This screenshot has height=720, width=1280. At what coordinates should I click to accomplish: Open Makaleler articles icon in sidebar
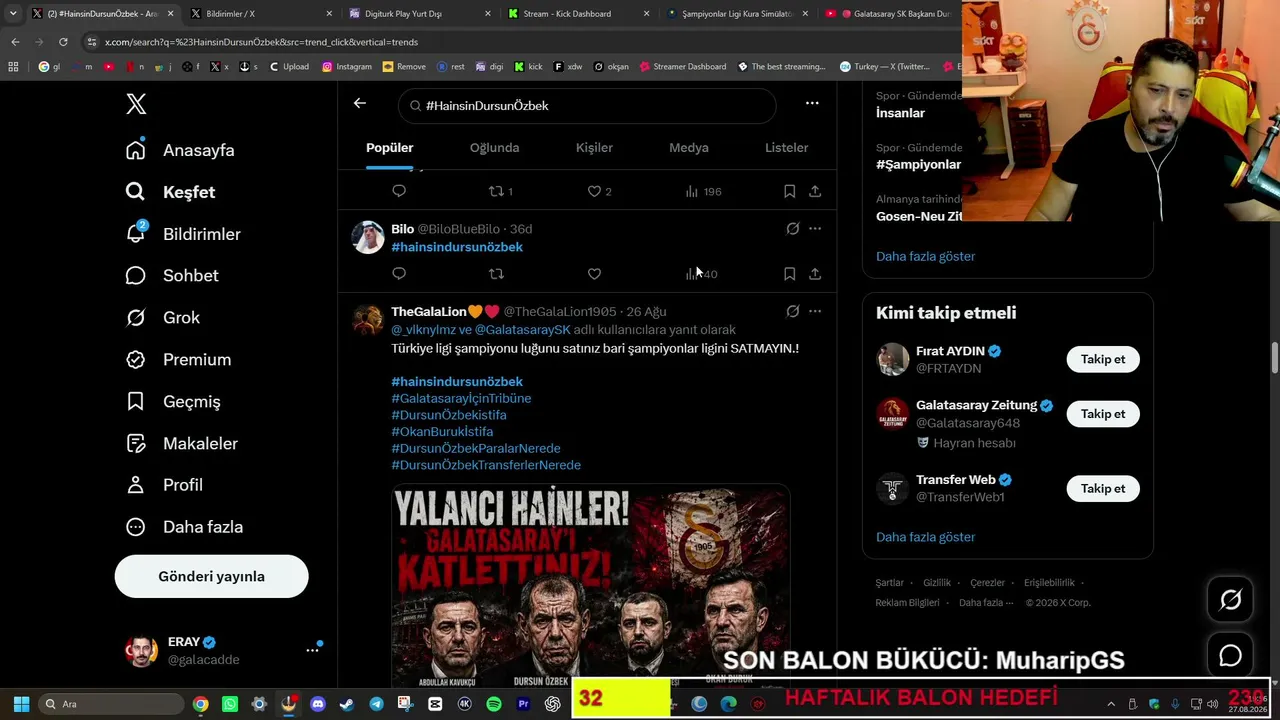tap(136, 443)
